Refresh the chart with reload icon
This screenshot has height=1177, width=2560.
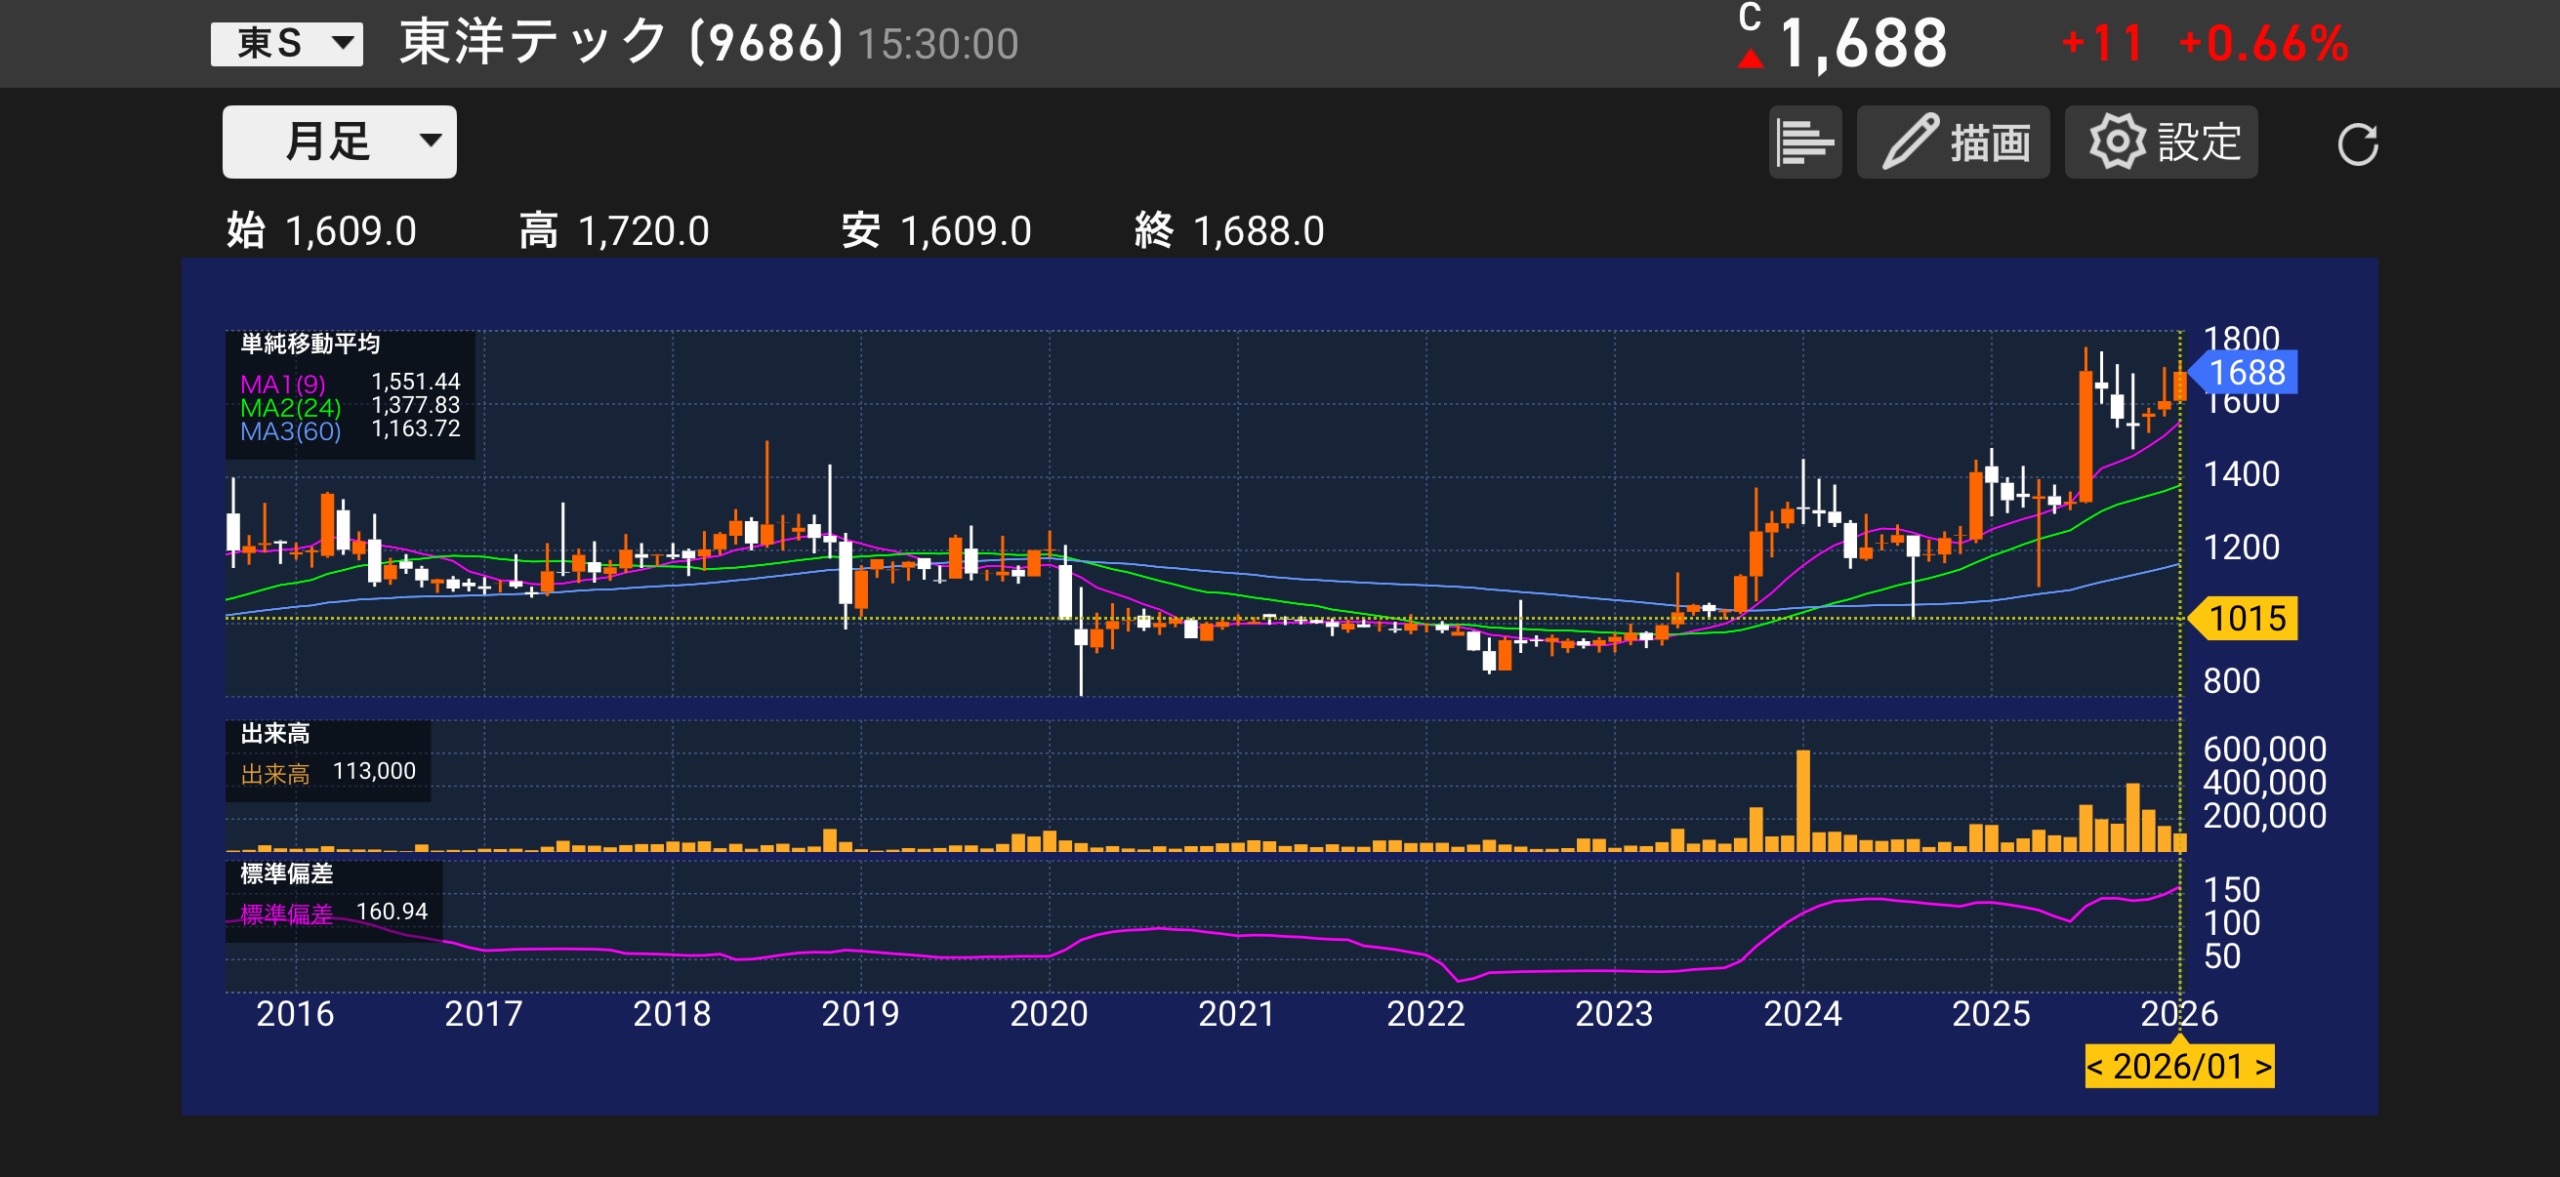(2356, 144)
